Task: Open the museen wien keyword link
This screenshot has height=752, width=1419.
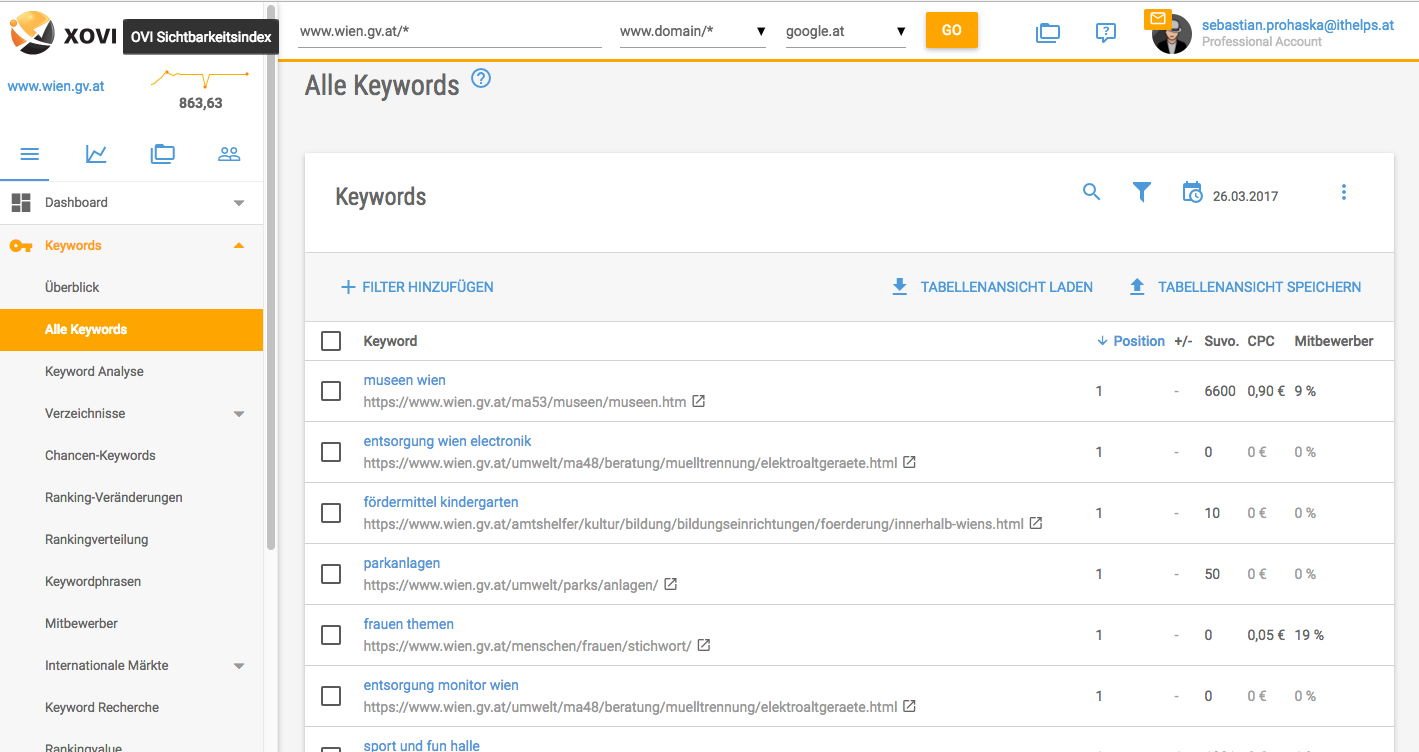Action: tap(405, 381)
